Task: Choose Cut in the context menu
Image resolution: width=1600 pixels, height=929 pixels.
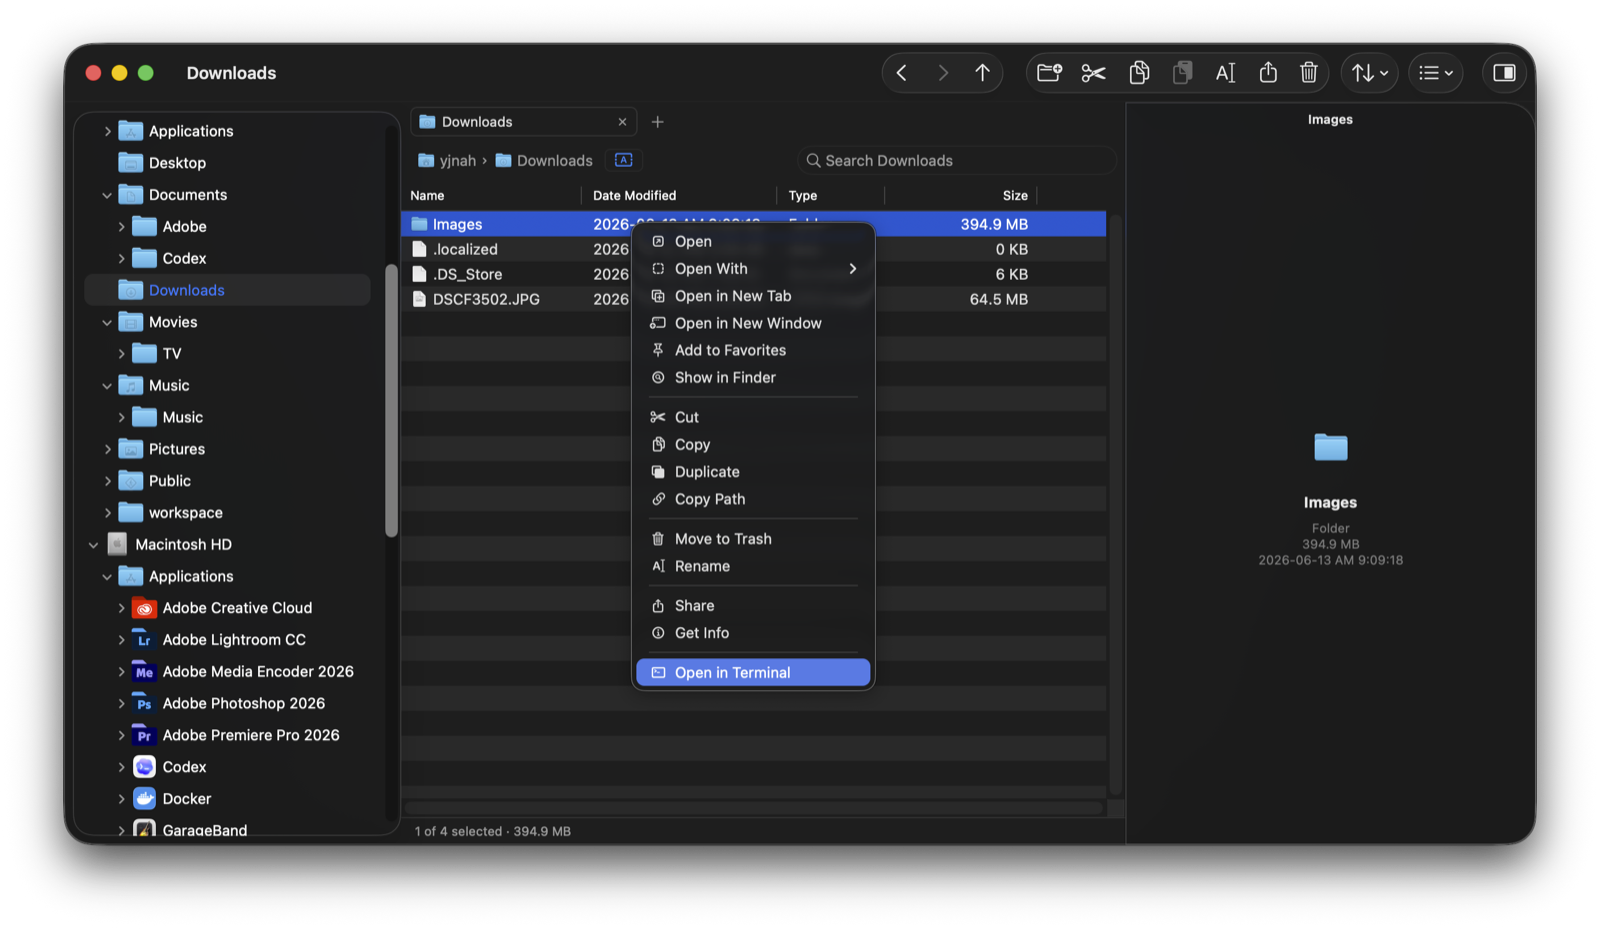Action: point(753,417)
